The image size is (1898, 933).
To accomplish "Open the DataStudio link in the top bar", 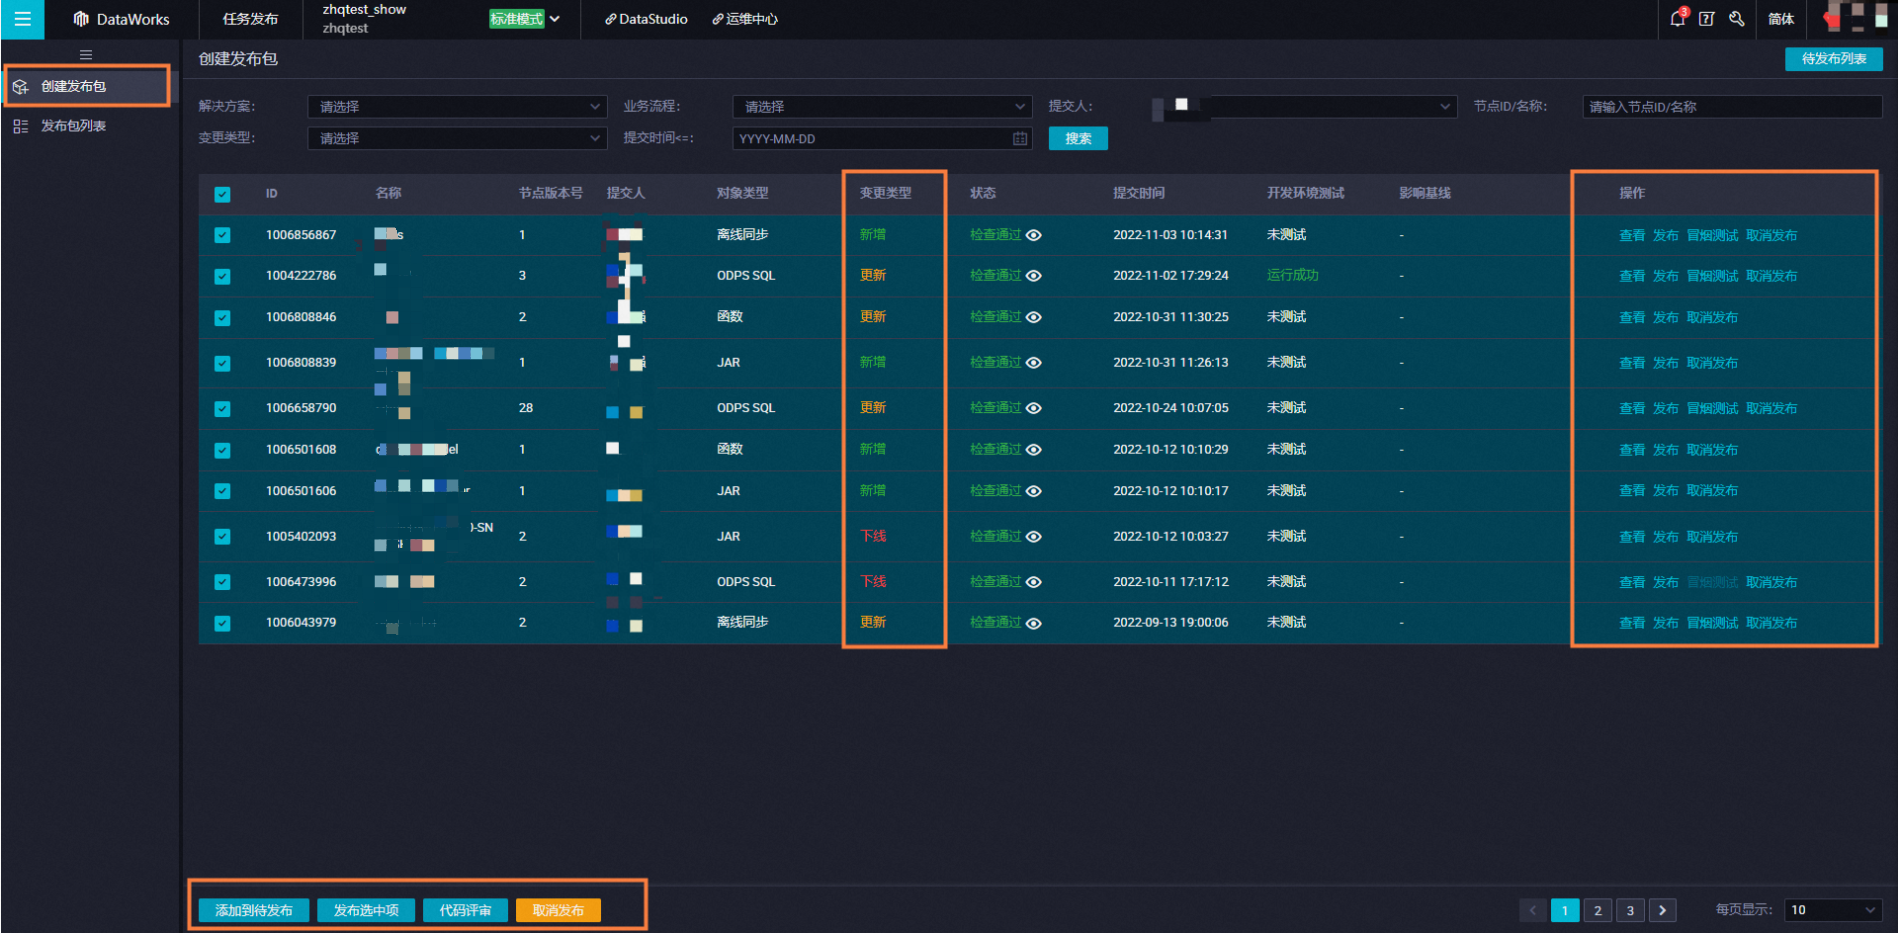I will [x=646, y=19].
